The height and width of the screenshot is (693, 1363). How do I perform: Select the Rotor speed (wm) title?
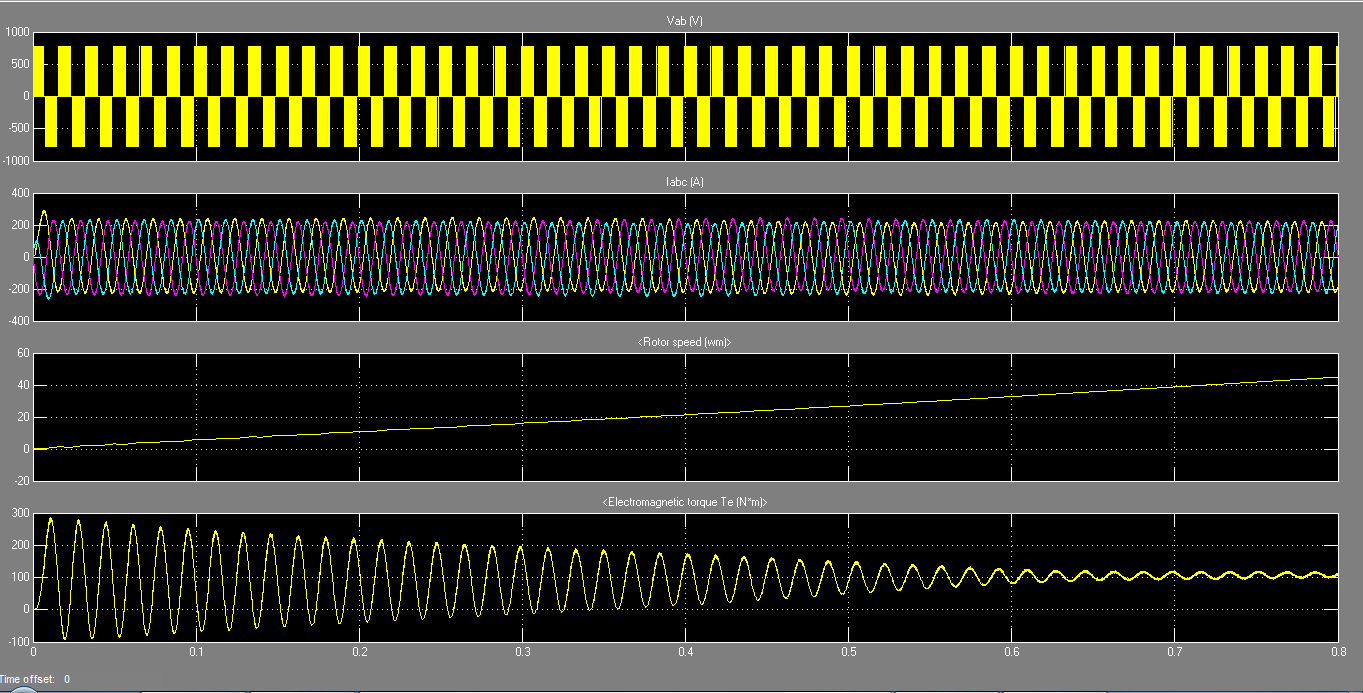(685, 342)
